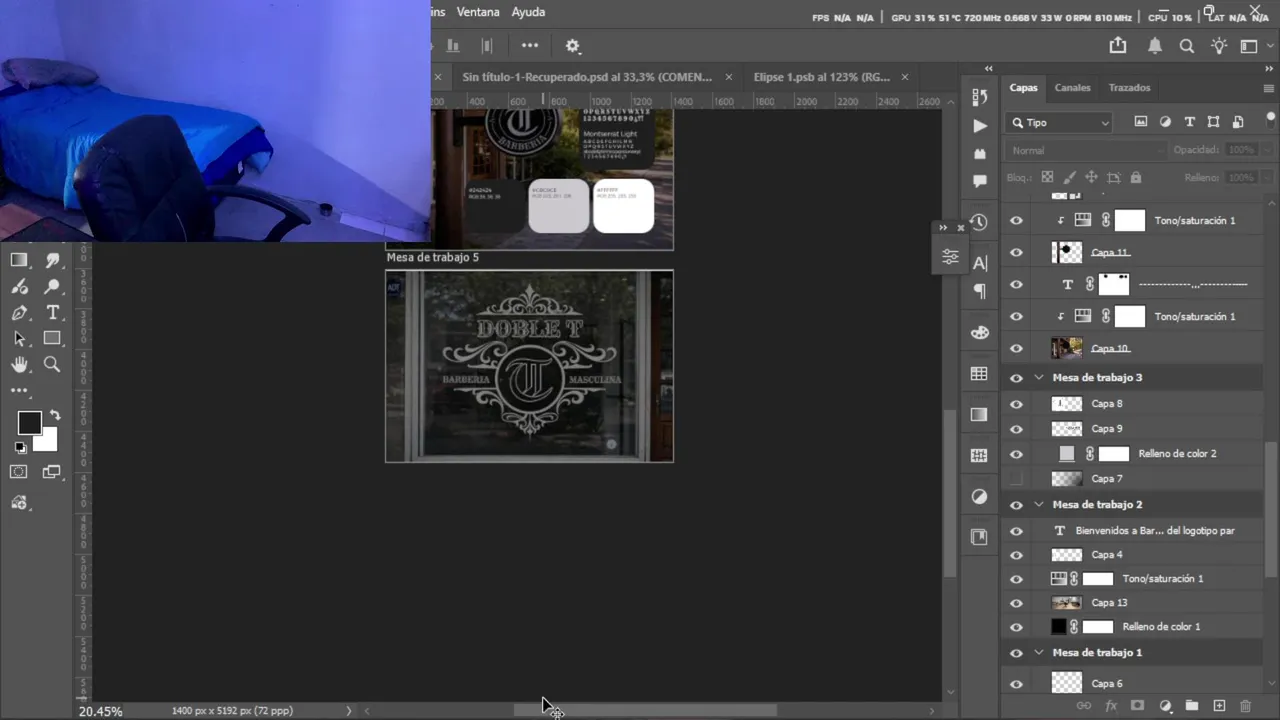1280x720 pixels.
Task: Lock all layer properties padlock icon
Action: tap(1136, 178)
